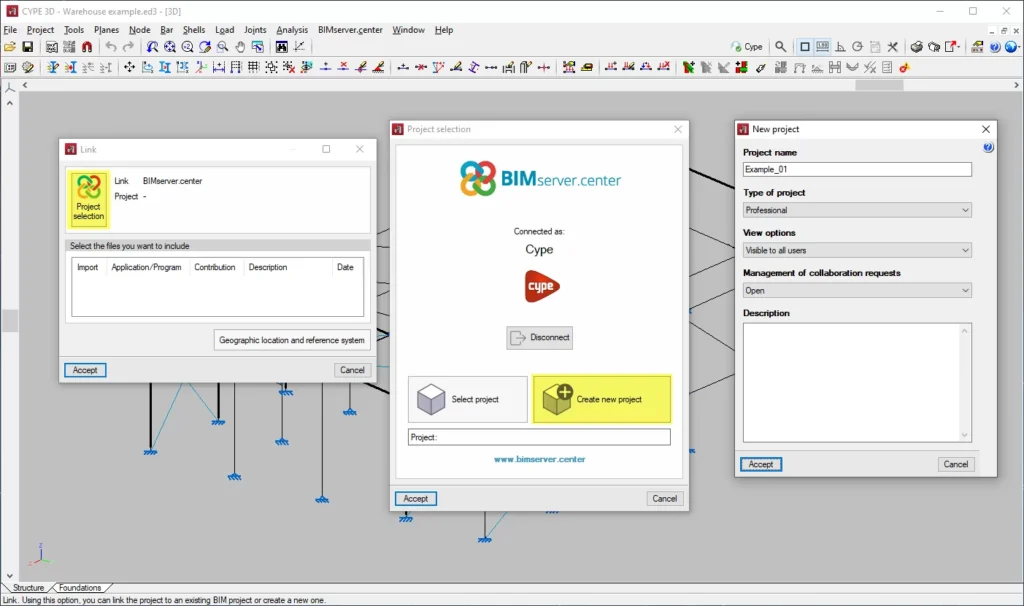This screenshot has height=606, width=1024.
Task: Click the help icon in New project dialog
Action: (988, 148)
